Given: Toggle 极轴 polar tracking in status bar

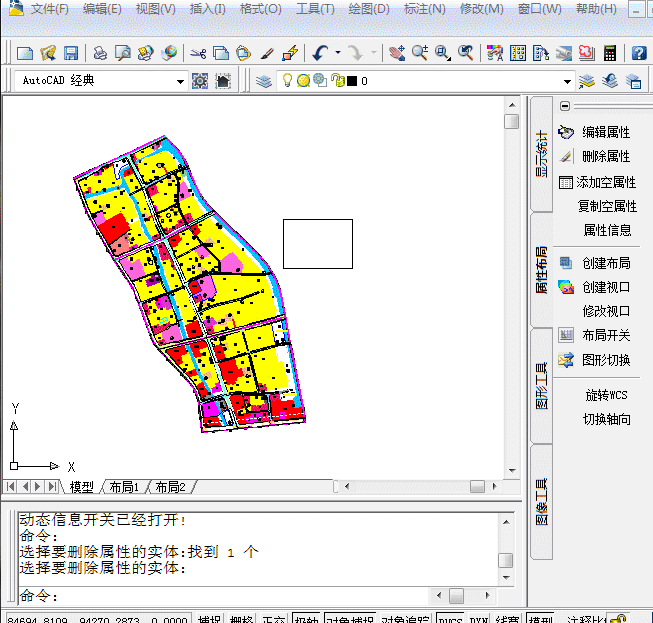Looking at the screenshot, I should [x=306, y=618].
